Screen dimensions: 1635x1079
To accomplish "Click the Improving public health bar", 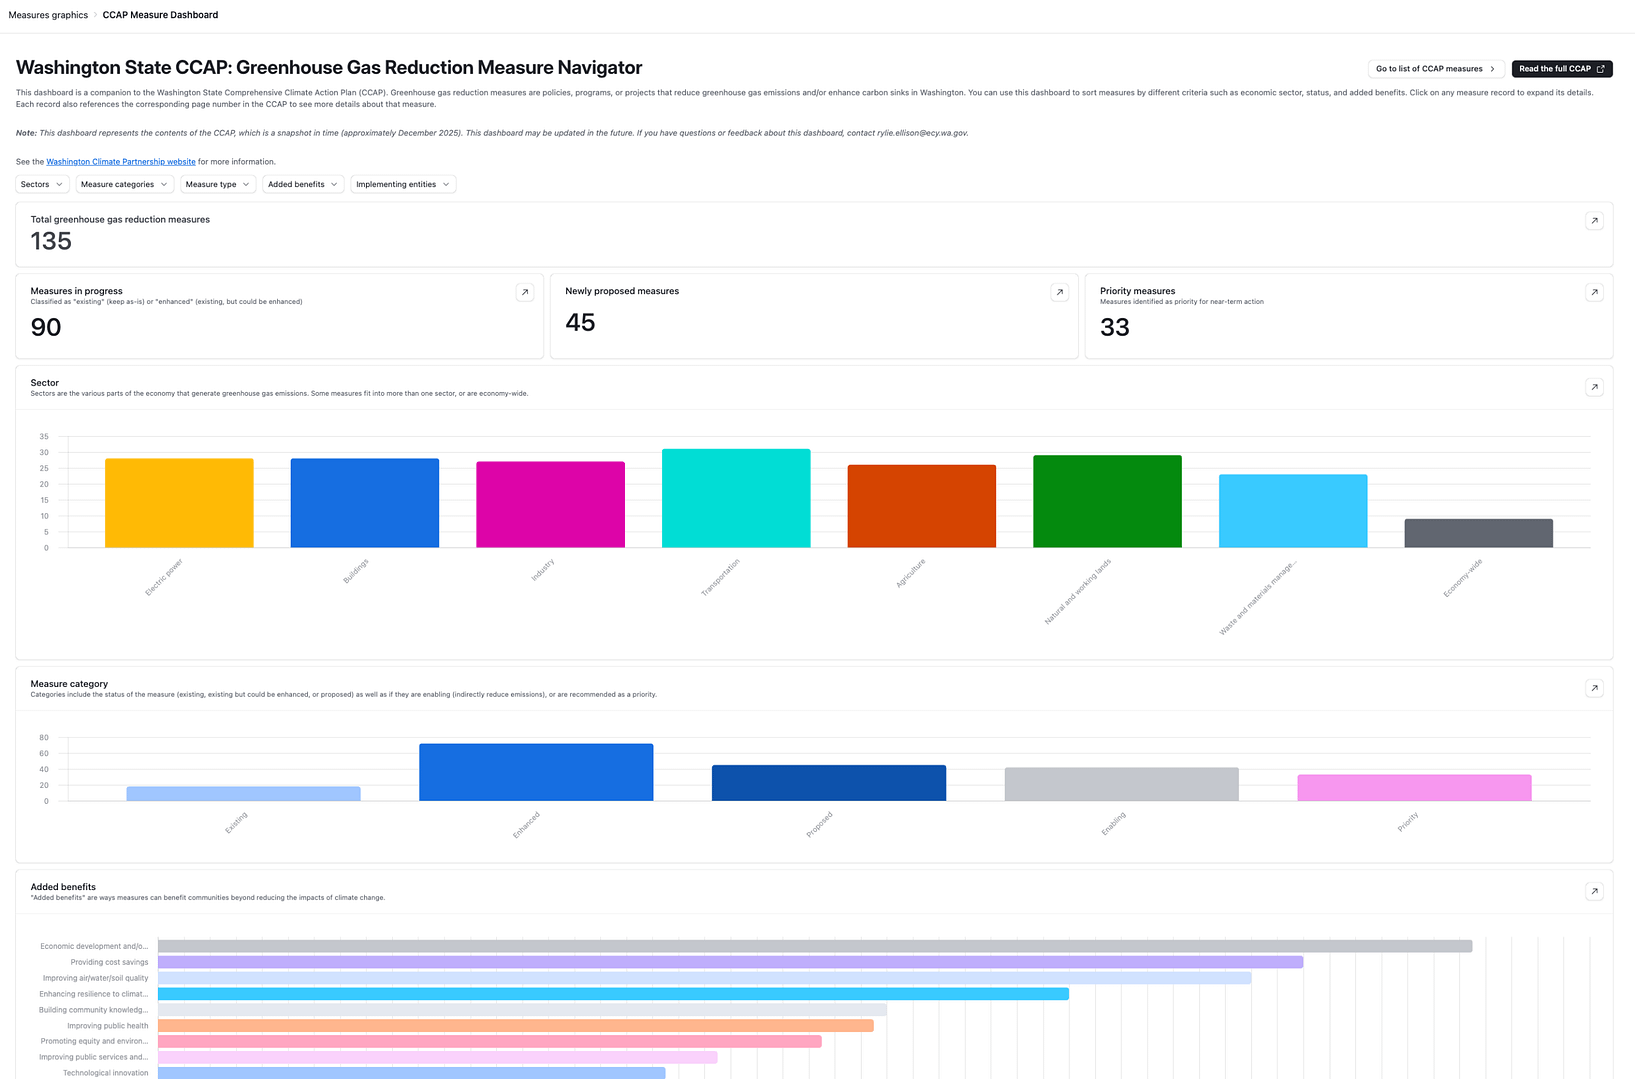I will click(516, 1026).
